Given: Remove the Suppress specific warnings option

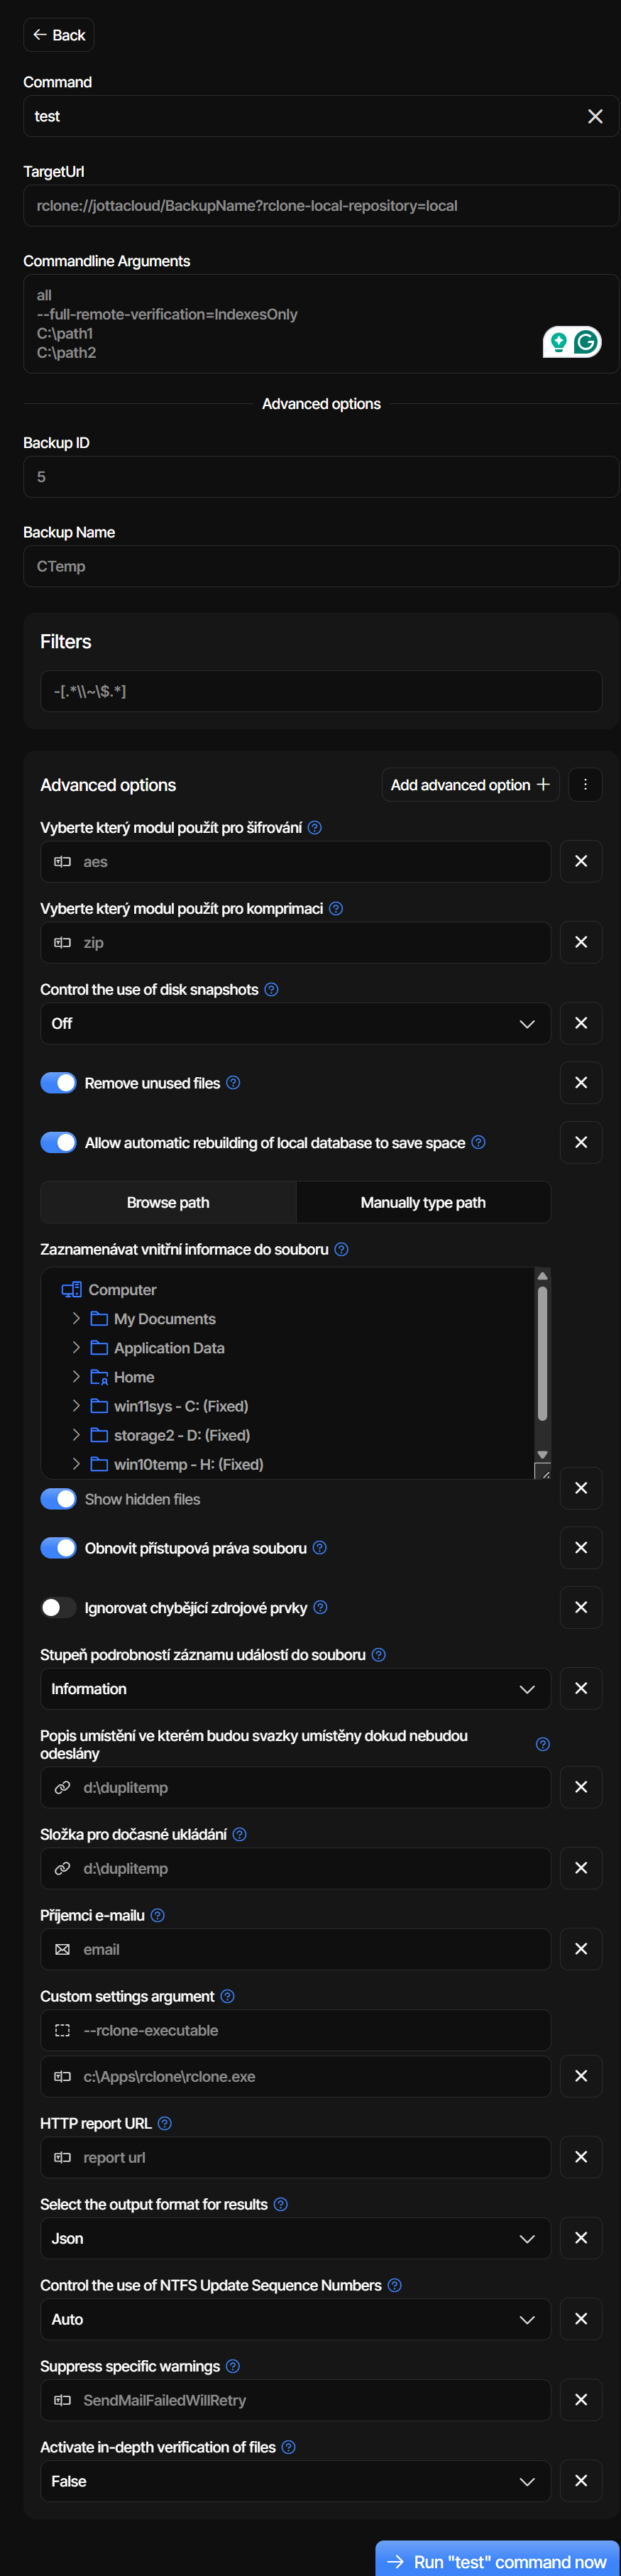Looking at the screenshot, I should tap(581, 2400).
